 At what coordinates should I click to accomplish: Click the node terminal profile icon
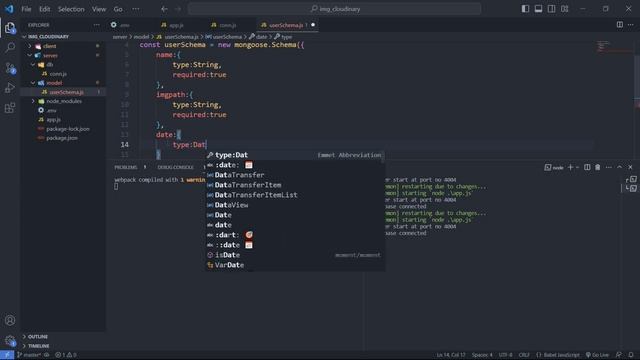point(554,167)
